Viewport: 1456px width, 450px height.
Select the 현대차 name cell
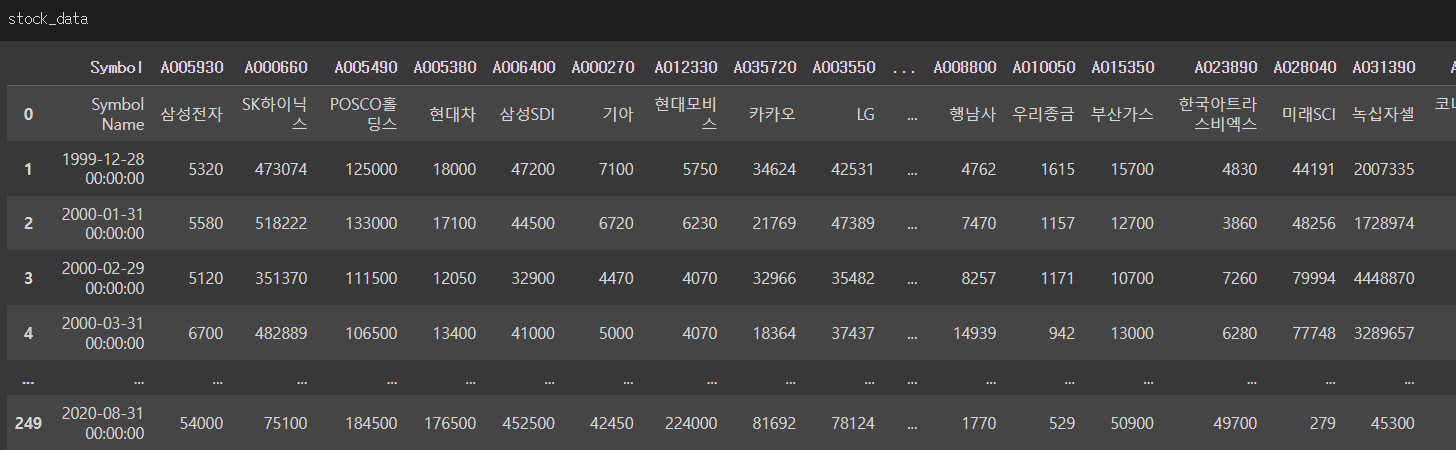point(455,114)
